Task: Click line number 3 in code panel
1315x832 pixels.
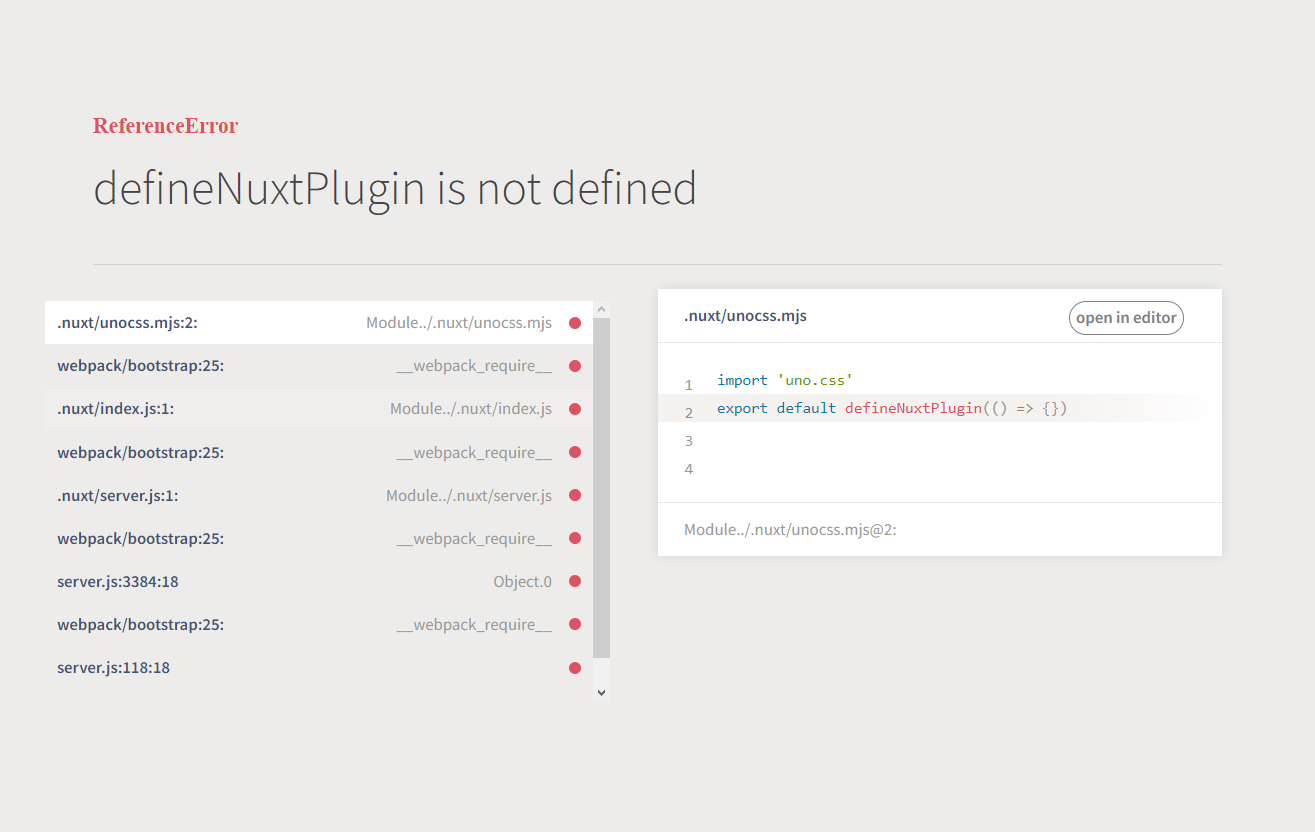Action: coord(688,441)
